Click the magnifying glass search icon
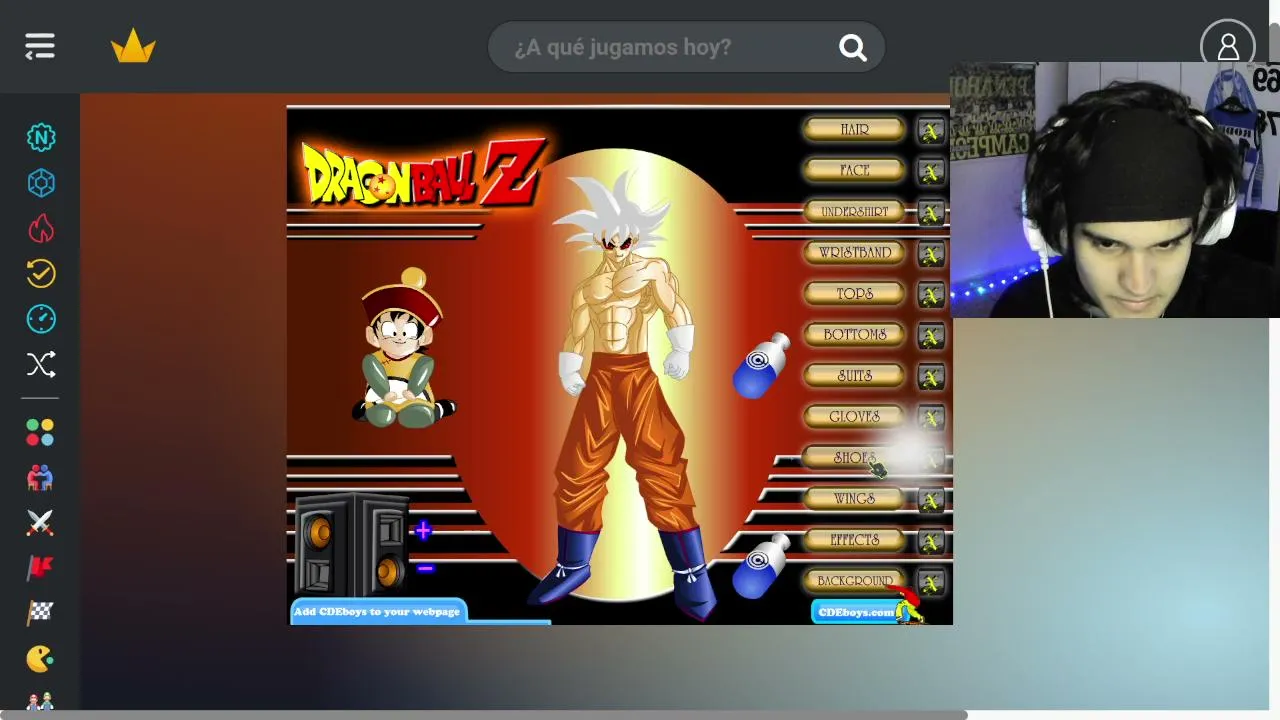Viewport: 1280px width, 720px height. [x=853, y=47]
